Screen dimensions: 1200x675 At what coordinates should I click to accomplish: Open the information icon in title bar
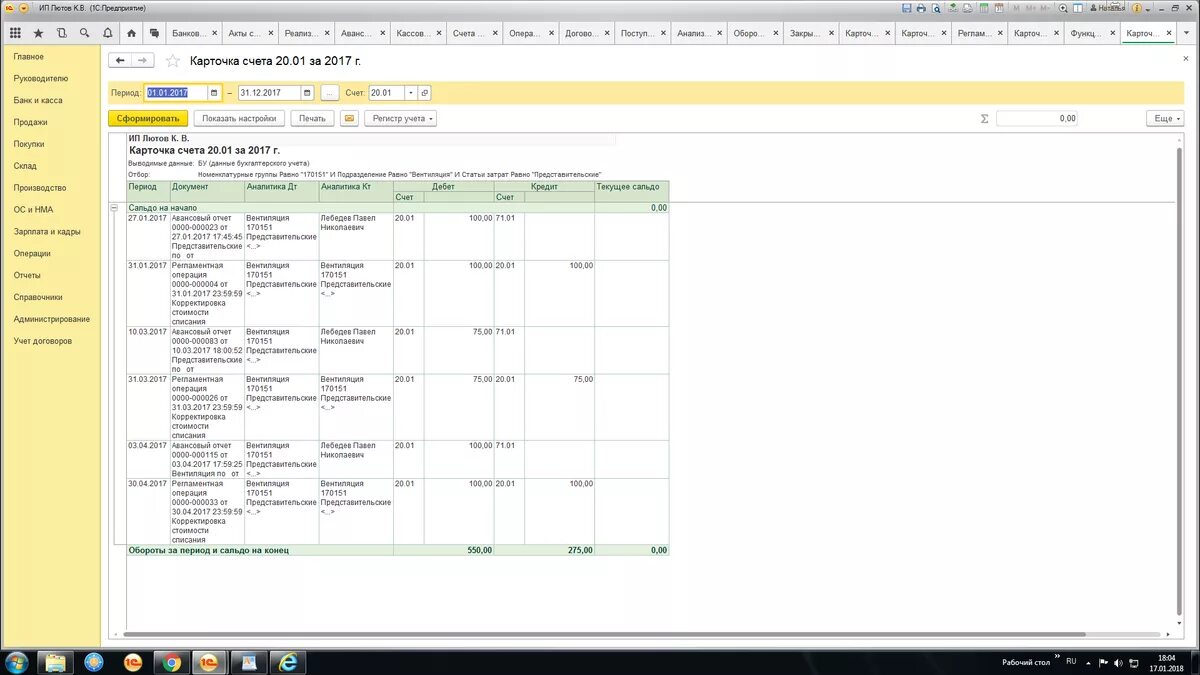pyautogui.click(x=1136, y=7)
